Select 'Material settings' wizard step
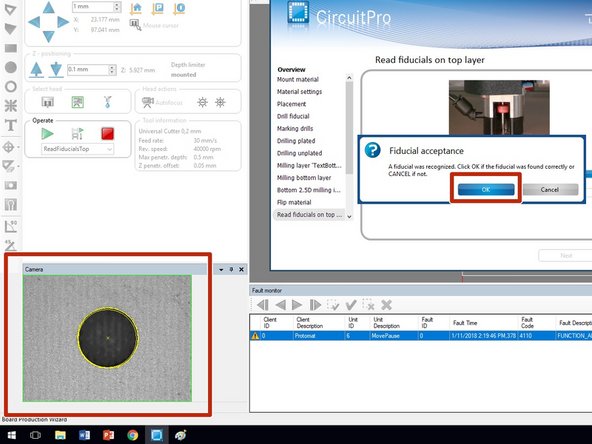Screen dimensions: 592x444 (299, 92)
